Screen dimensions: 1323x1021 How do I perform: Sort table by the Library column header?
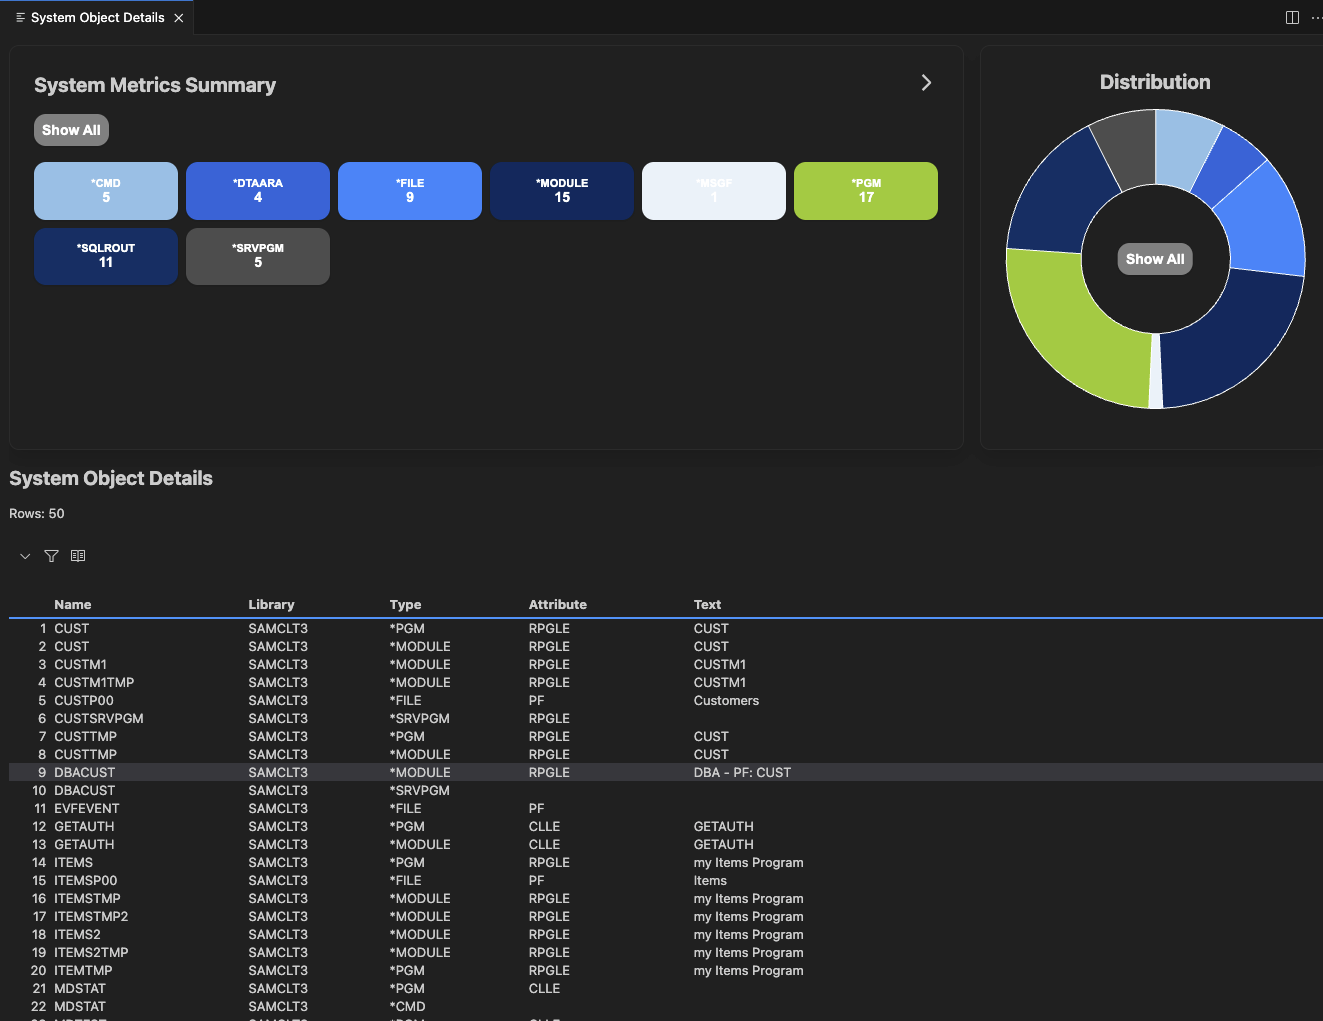pos(271,605)
